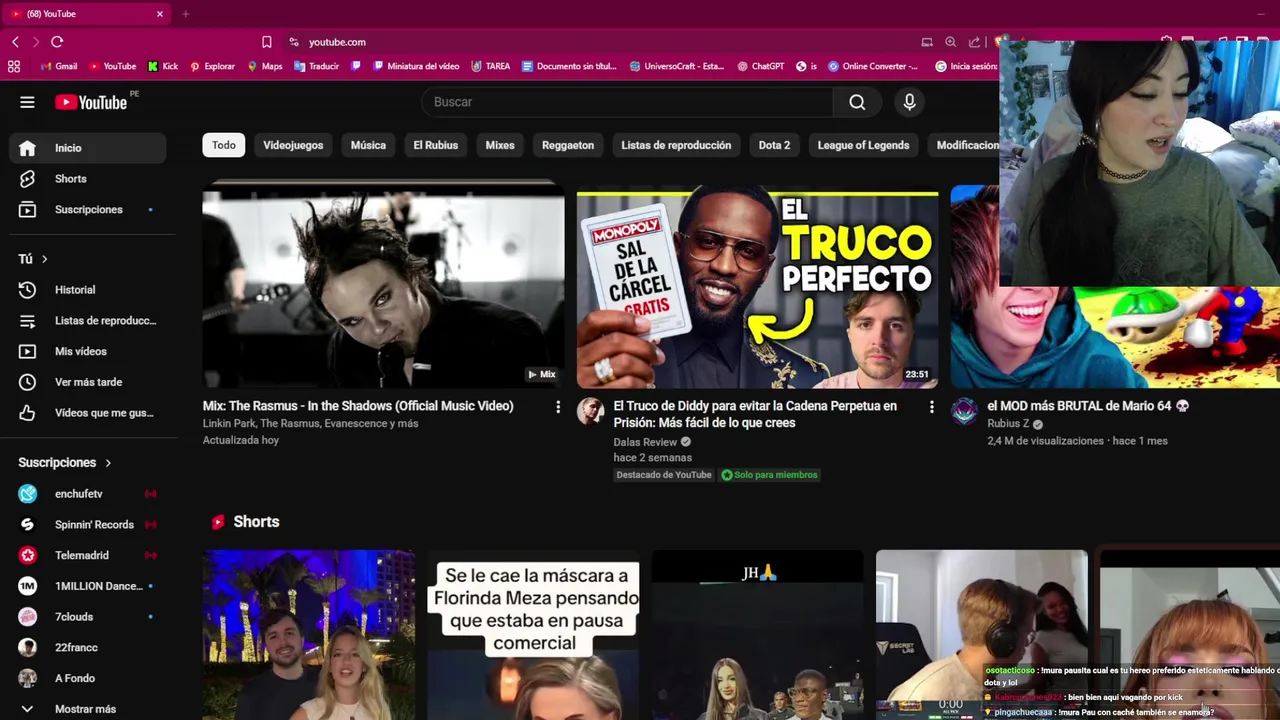Expand the Tú section
Viewport: 1280px width, 720px height.
click(33, 259)
